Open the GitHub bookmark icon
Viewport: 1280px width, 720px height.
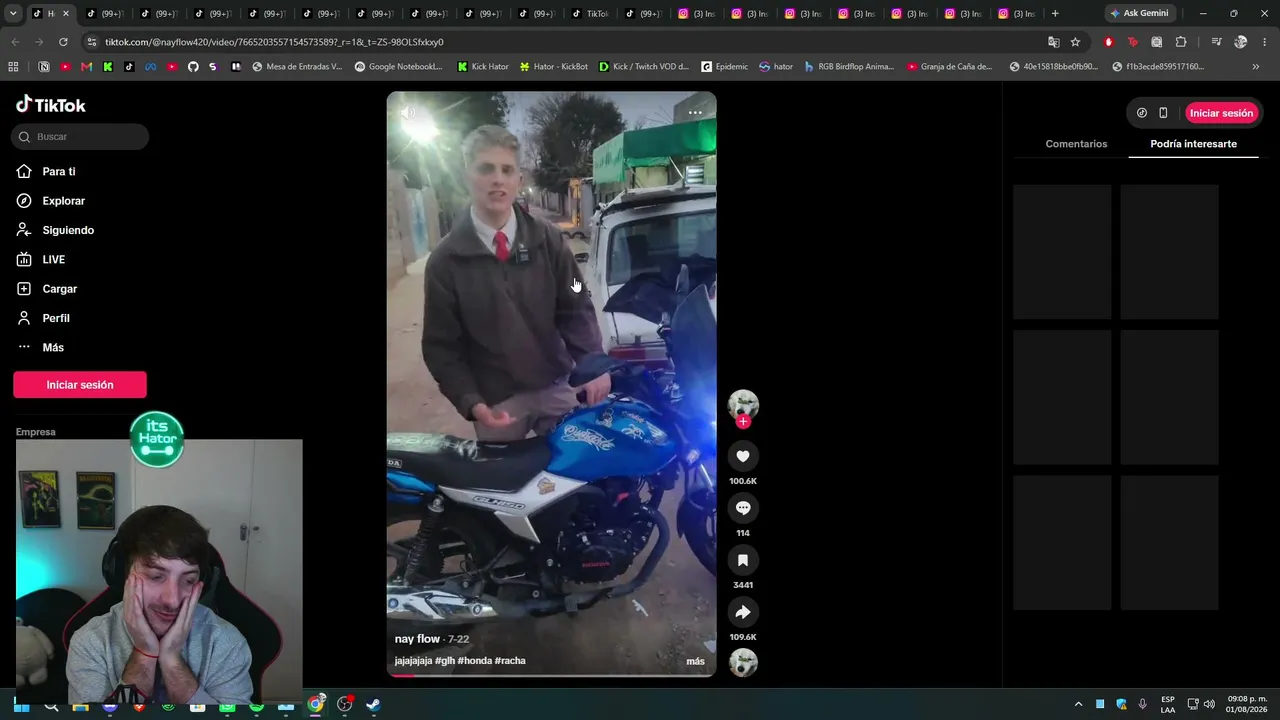click(x=193, y=67)
